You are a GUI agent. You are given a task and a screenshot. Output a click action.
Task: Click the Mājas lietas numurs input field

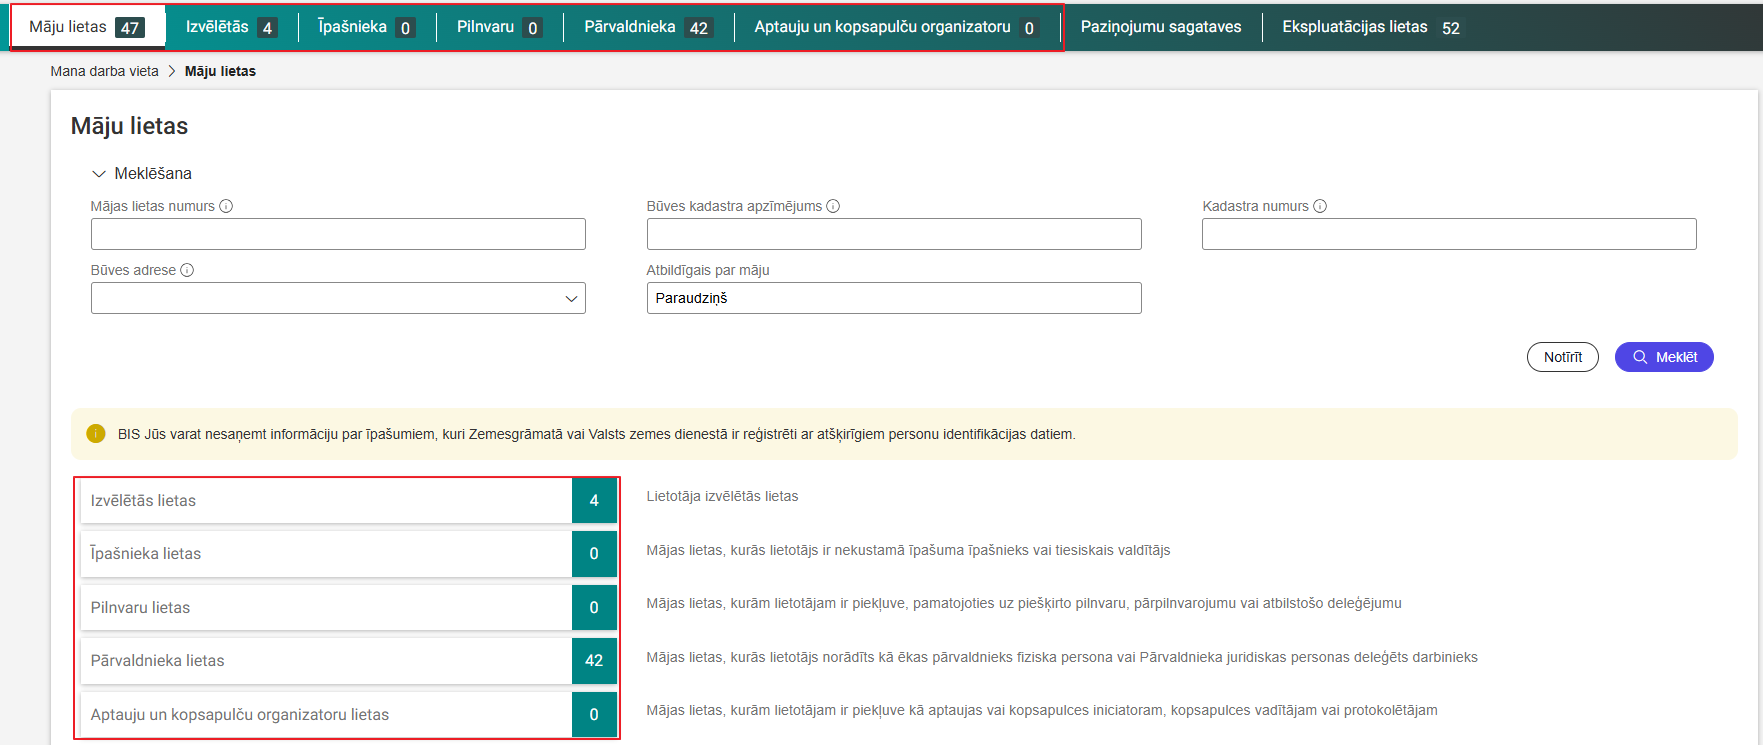[338, 234]
